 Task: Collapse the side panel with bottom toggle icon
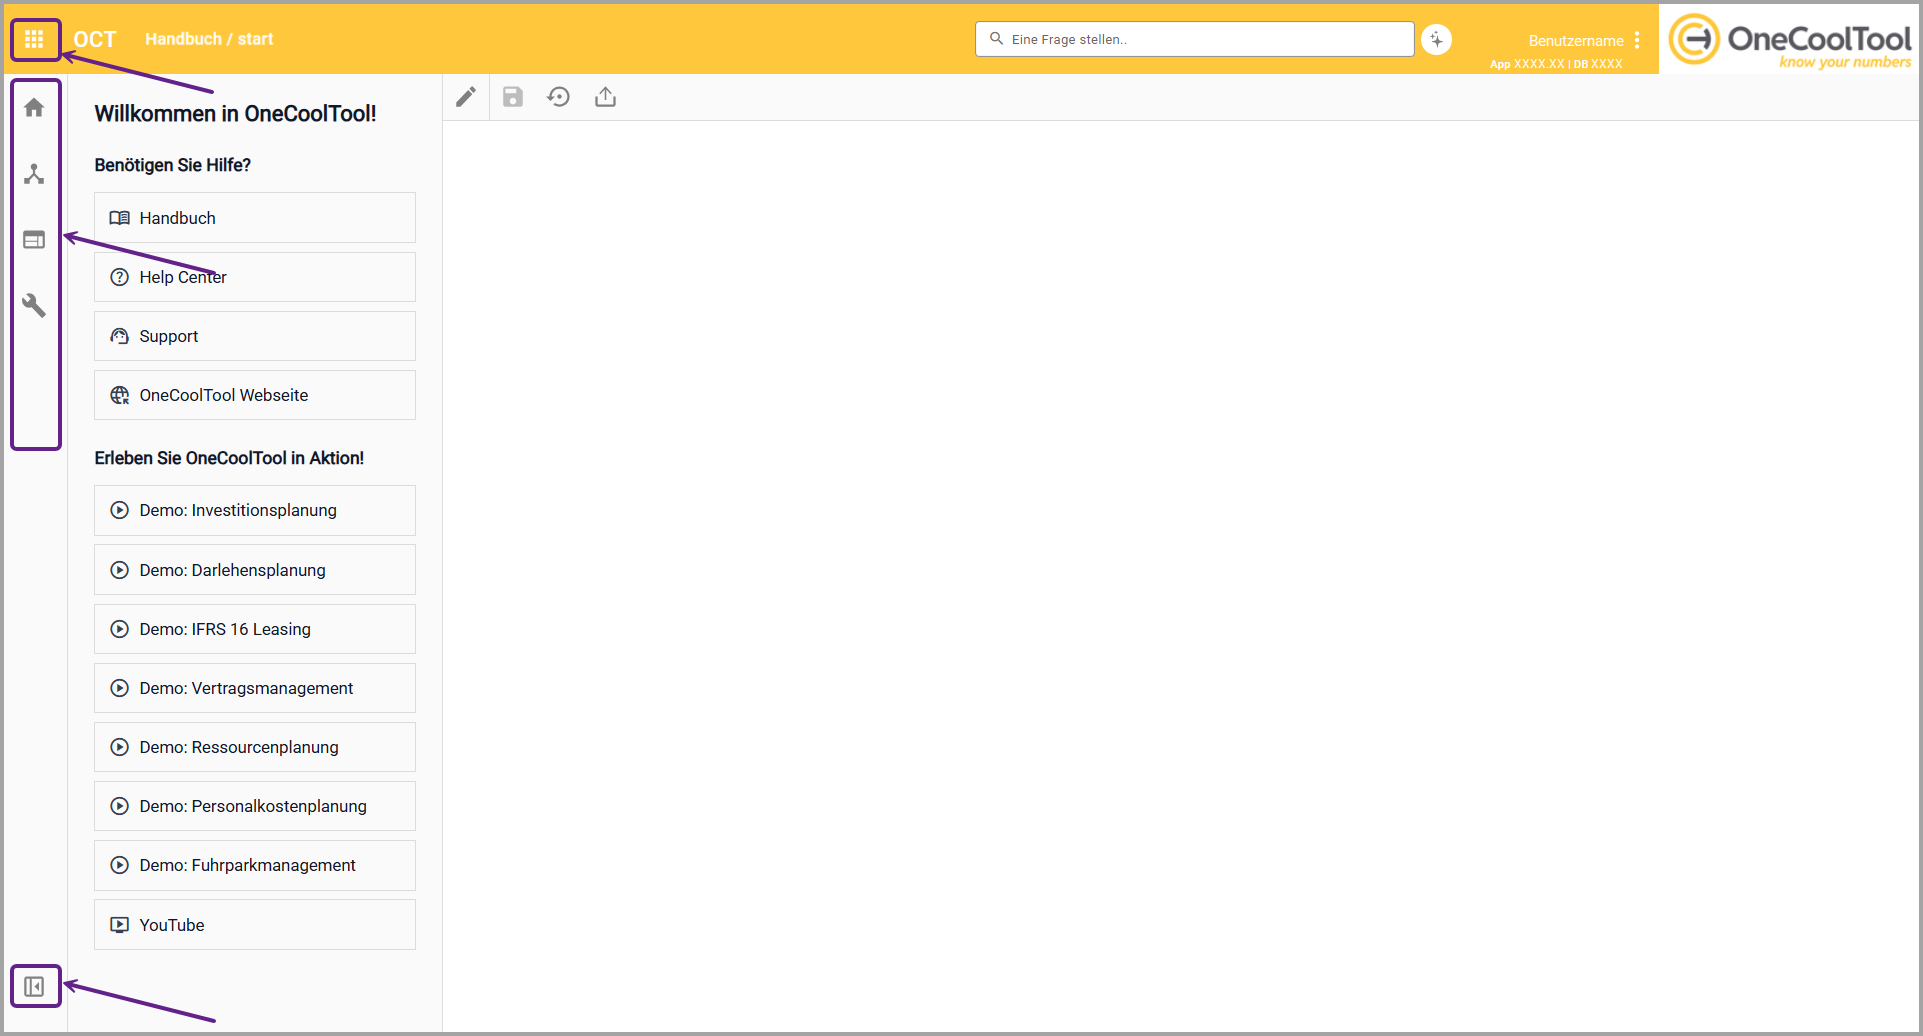34,987
